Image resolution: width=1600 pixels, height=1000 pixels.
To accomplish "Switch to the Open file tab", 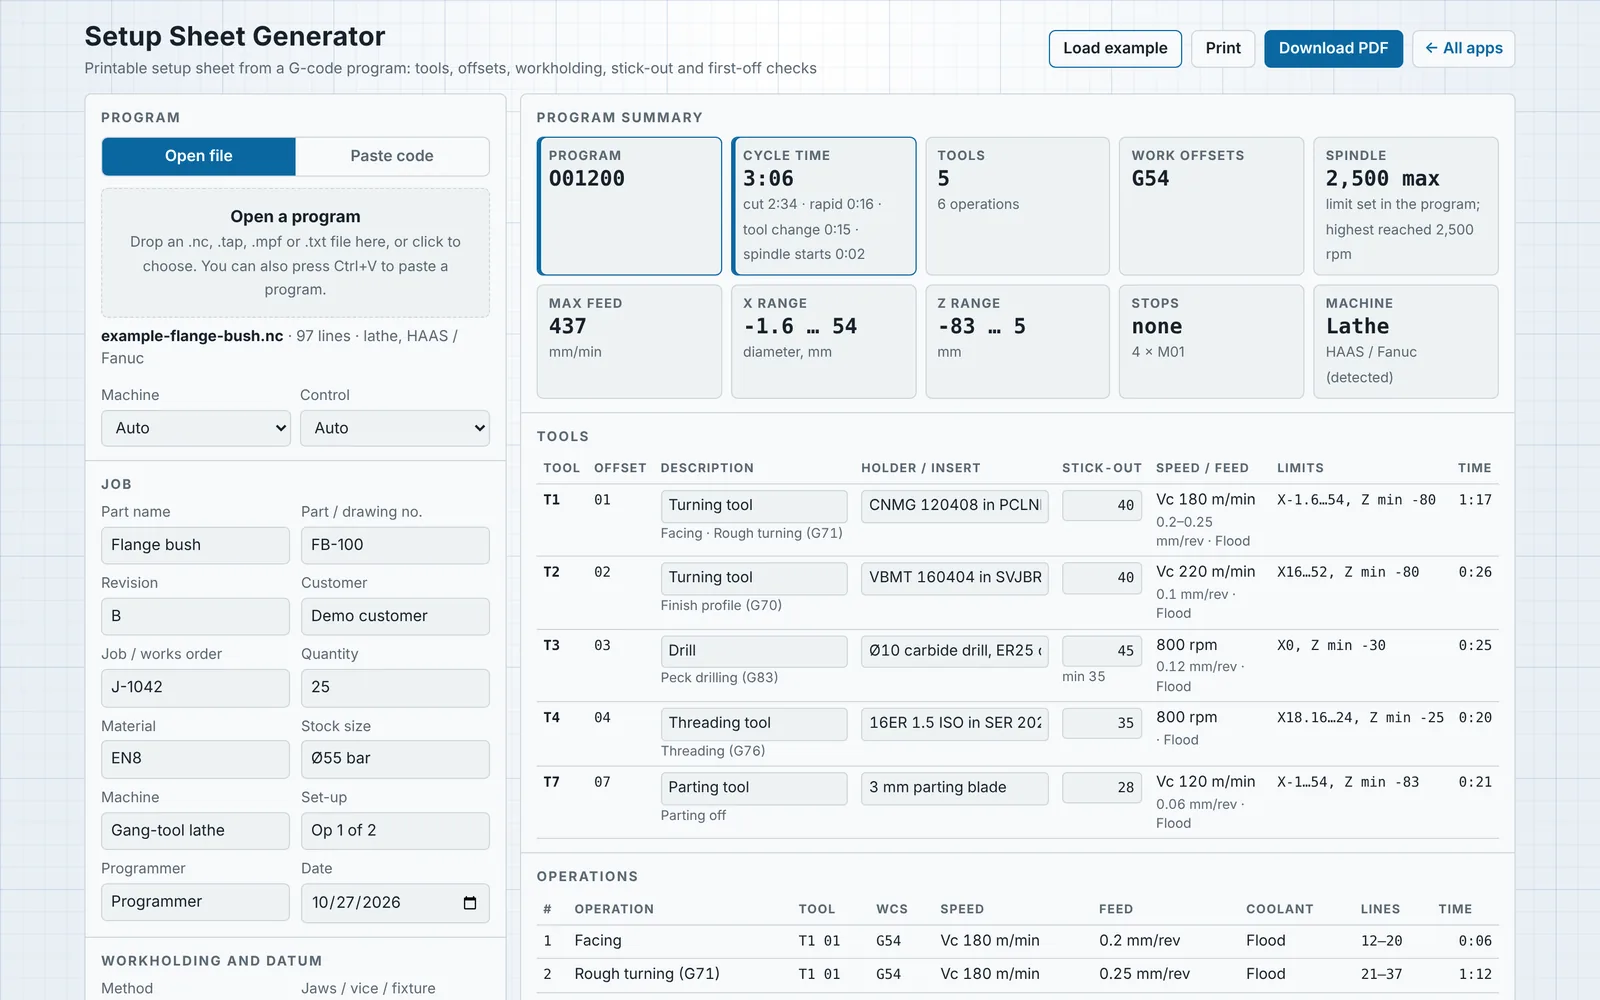I will click(x=199, y=156).
